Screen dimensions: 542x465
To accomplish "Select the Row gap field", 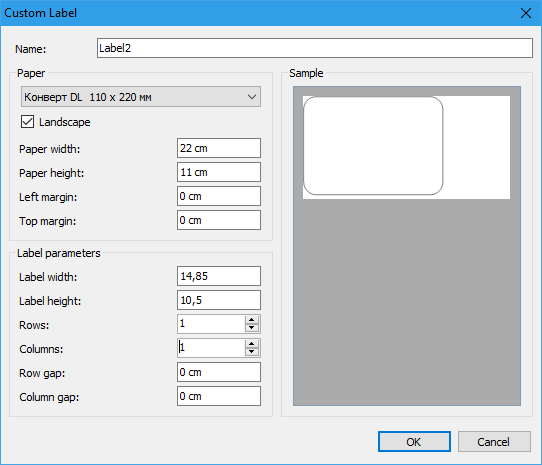I will [219, 372].
